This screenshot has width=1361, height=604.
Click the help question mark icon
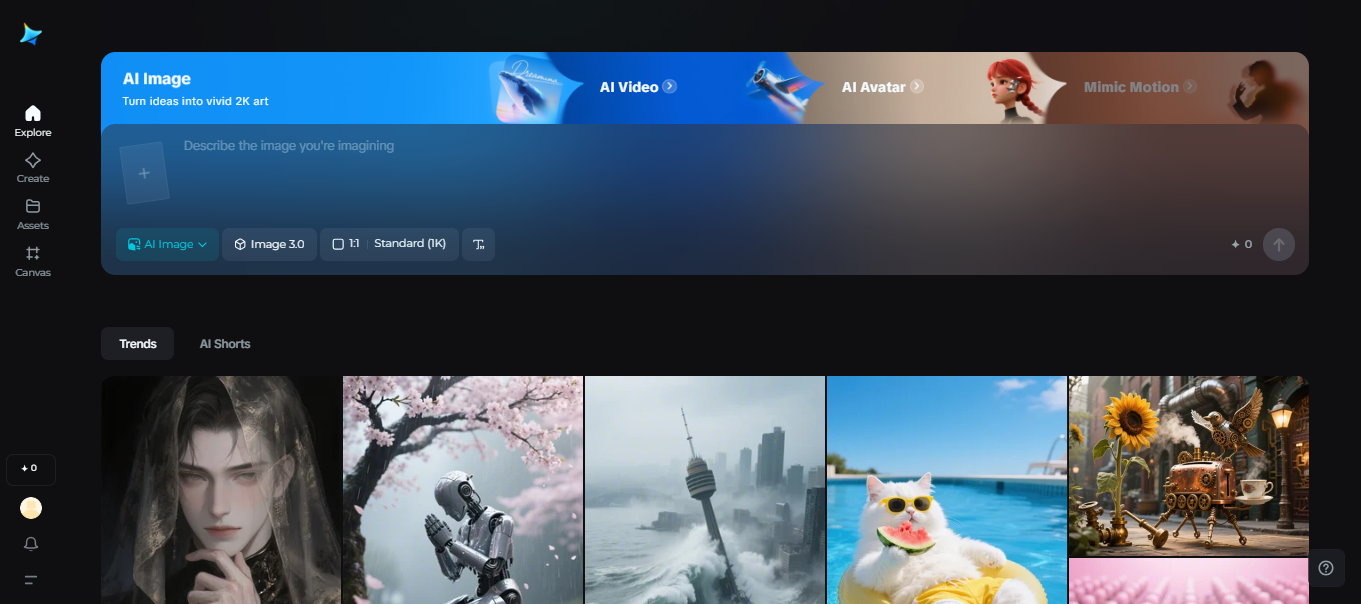point(1325,567)
